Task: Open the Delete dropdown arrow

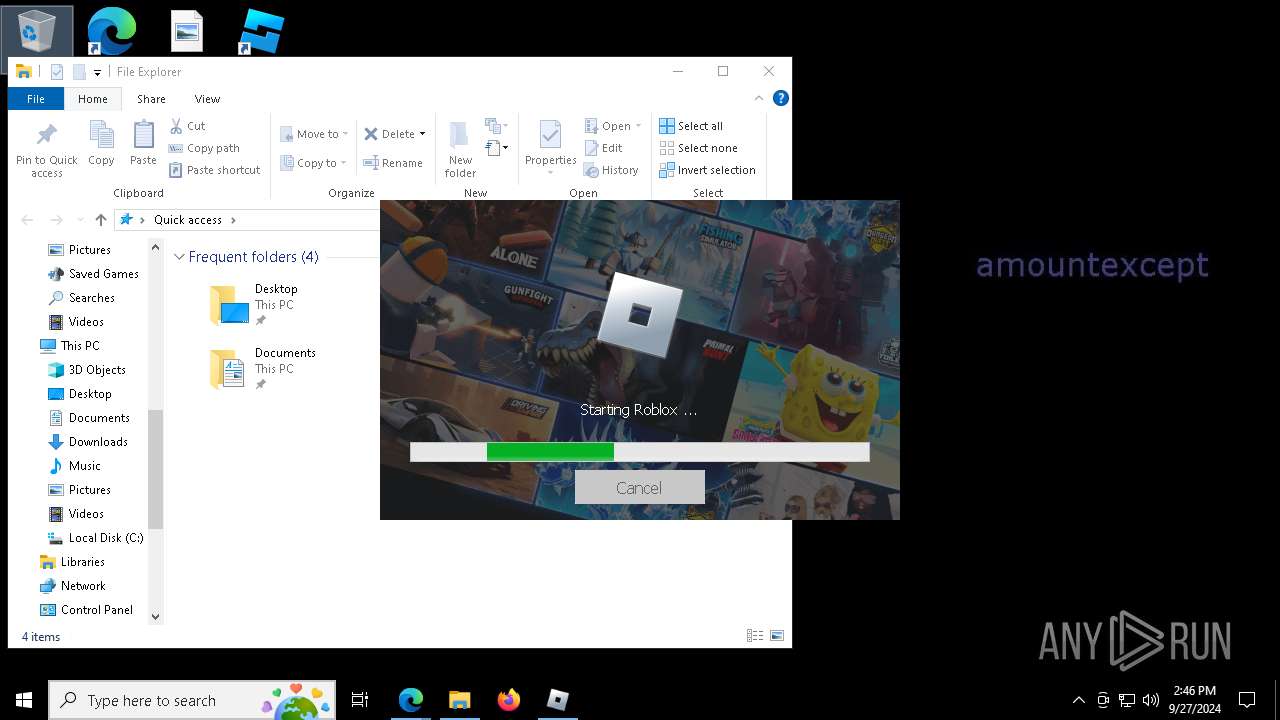Action: pos(422,134)
